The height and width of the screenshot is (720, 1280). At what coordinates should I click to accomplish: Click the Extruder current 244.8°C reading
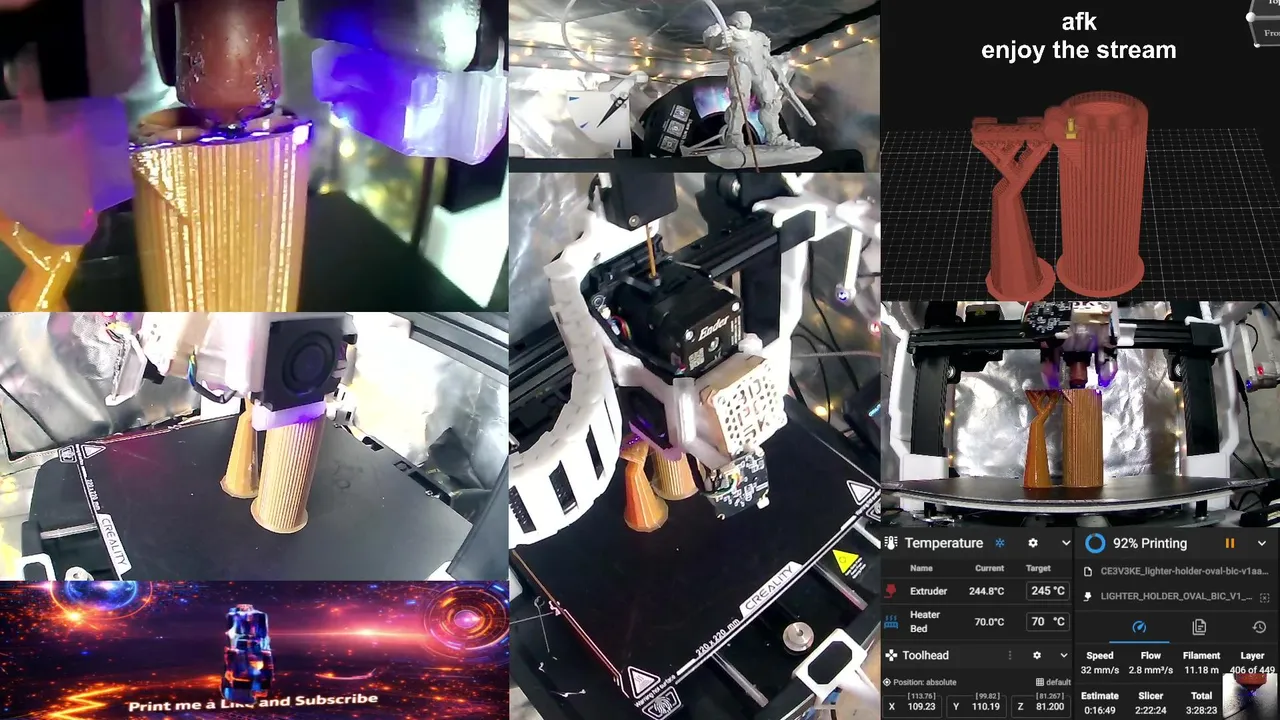[x=986, y=591]
